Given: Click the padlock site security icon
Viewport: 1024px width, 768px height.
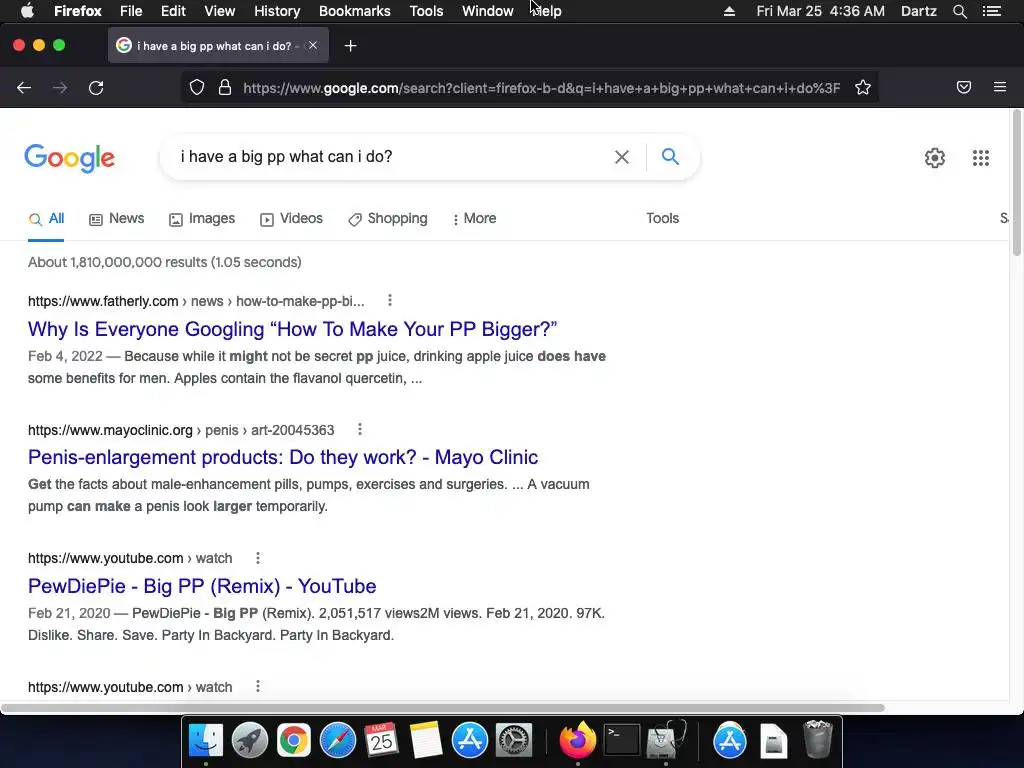Looking at the screenshot, I should (x=225, y=88).
